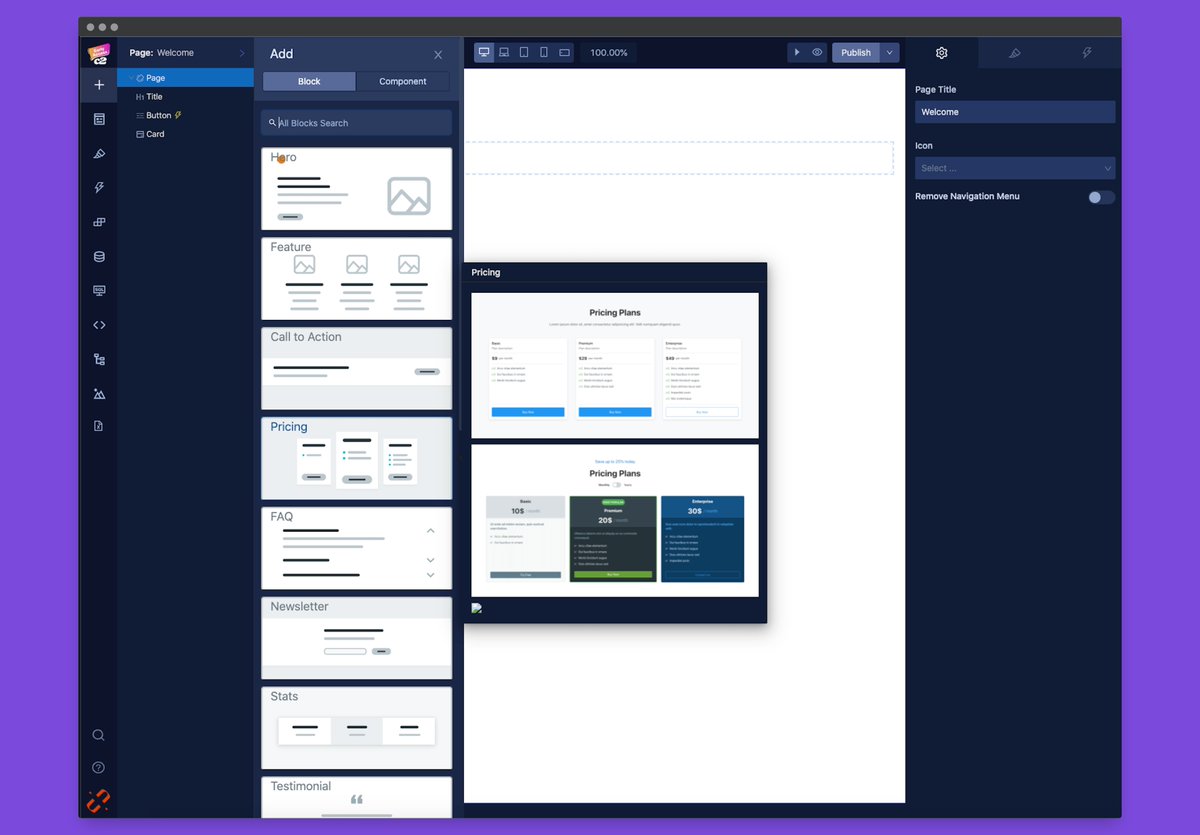
Task: Select the Button item in page tree
Action: click(x=158, y=115)
